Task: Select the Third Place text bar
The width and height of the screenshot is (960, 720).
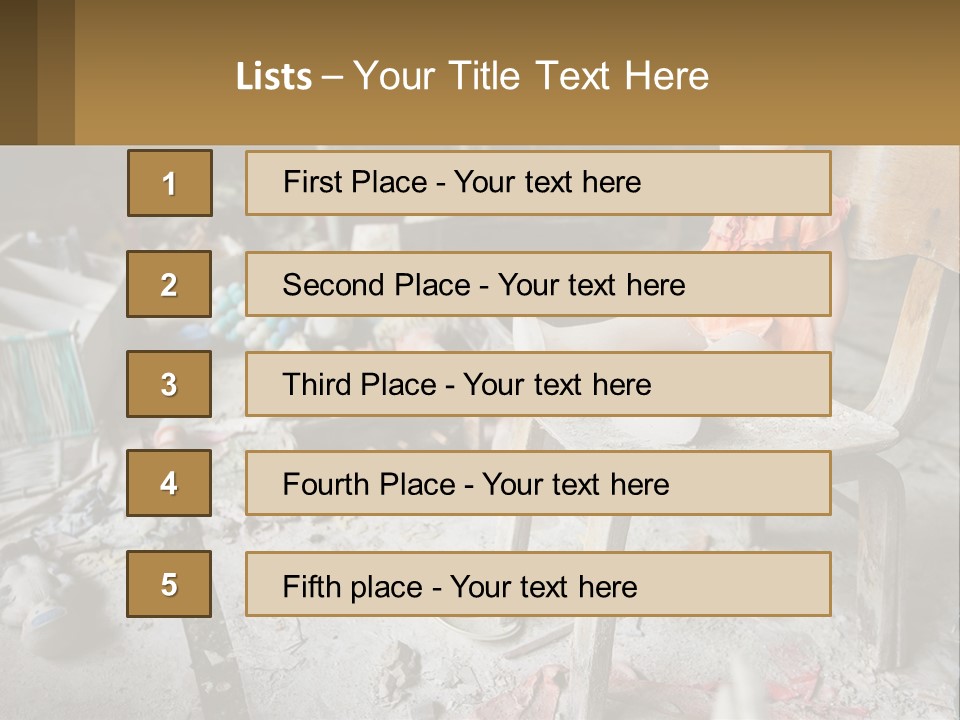Action: point(538,384)
